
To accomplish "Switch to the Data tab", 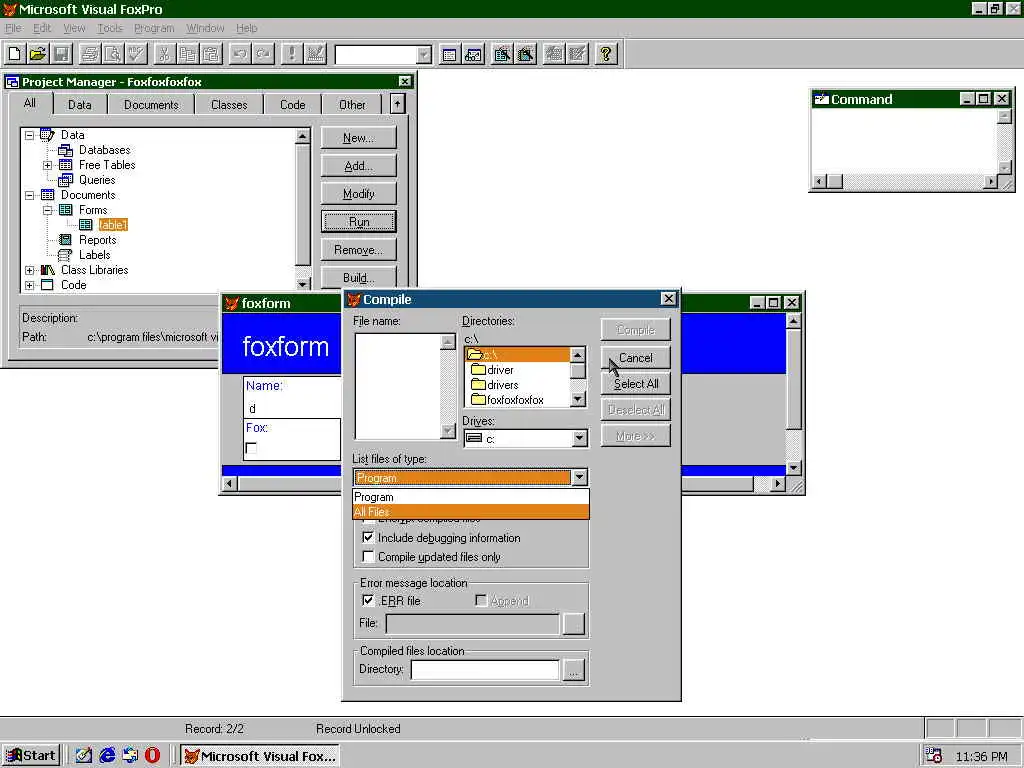I will click(x=80, y=104).
